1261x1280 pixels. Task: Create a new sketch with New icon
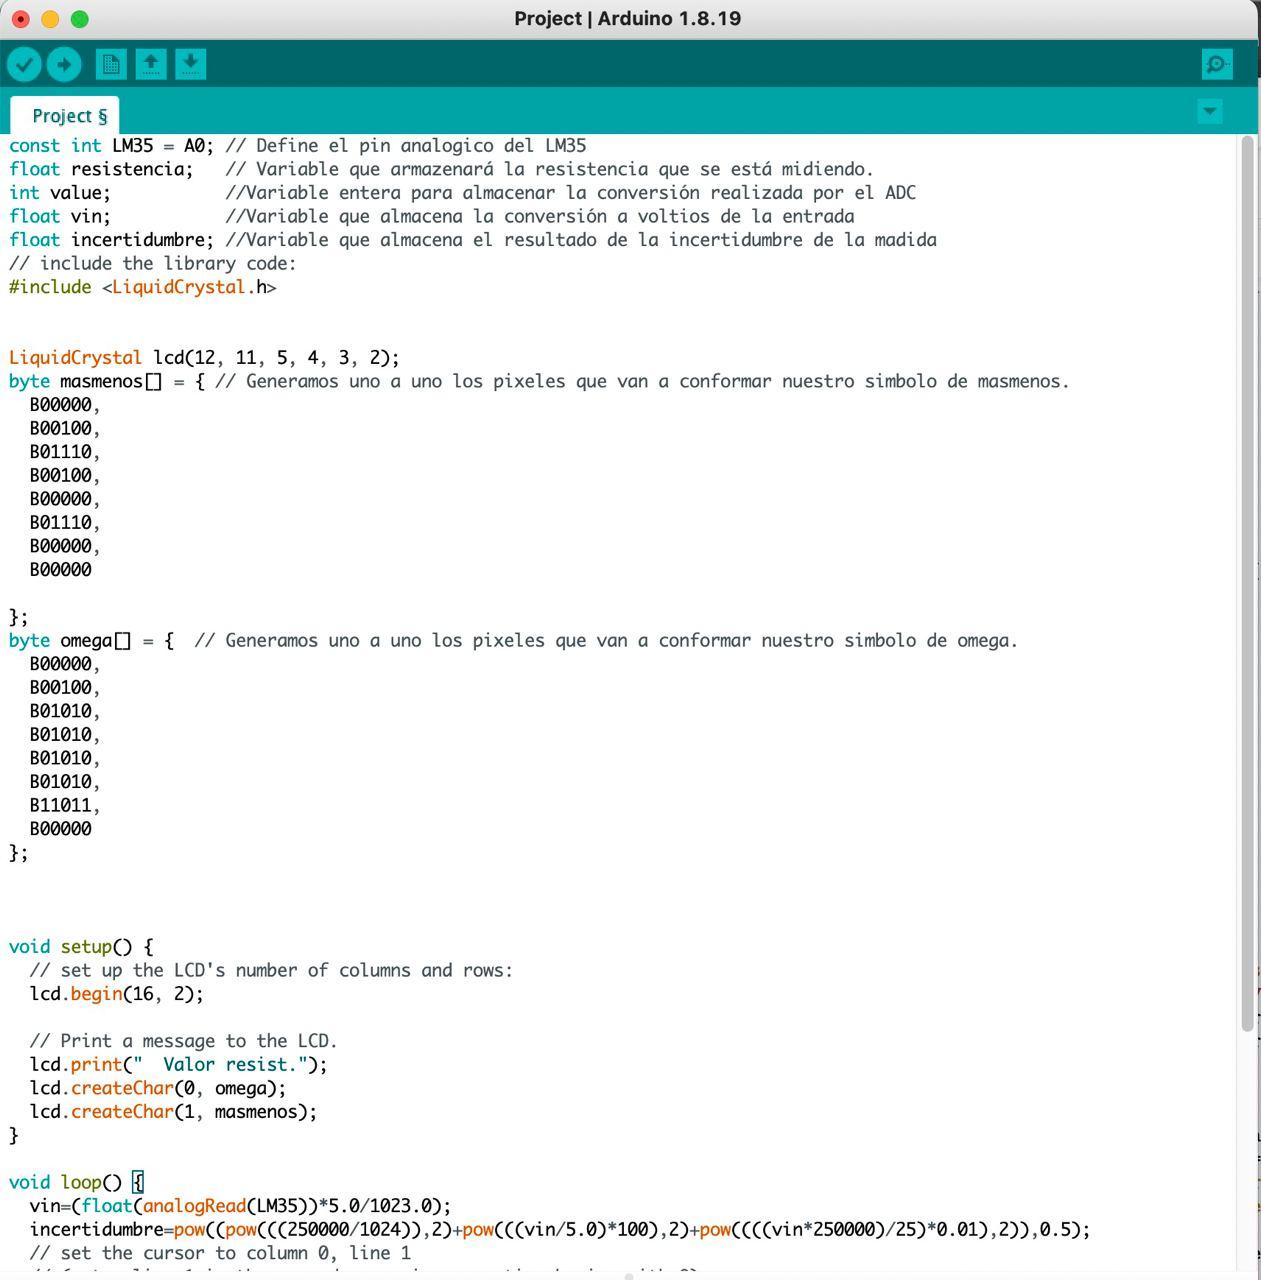111,65
